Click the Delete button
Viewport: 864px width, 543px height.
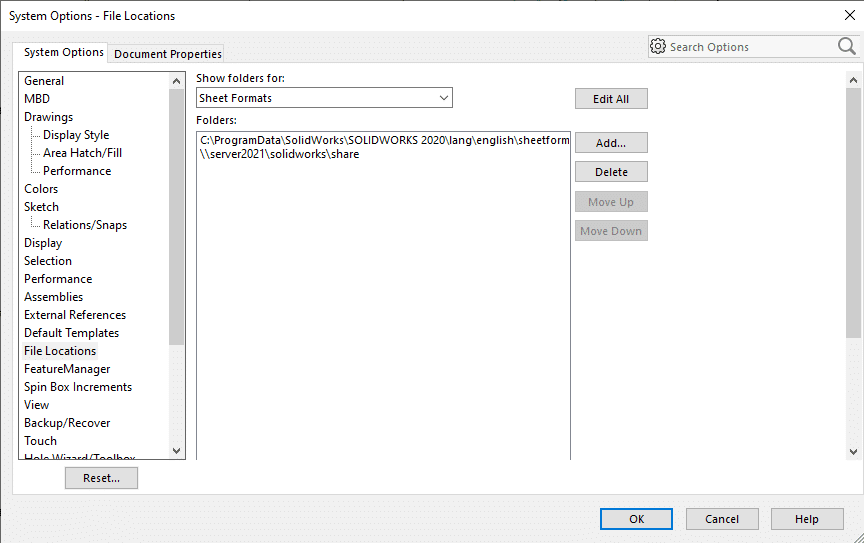611,172
